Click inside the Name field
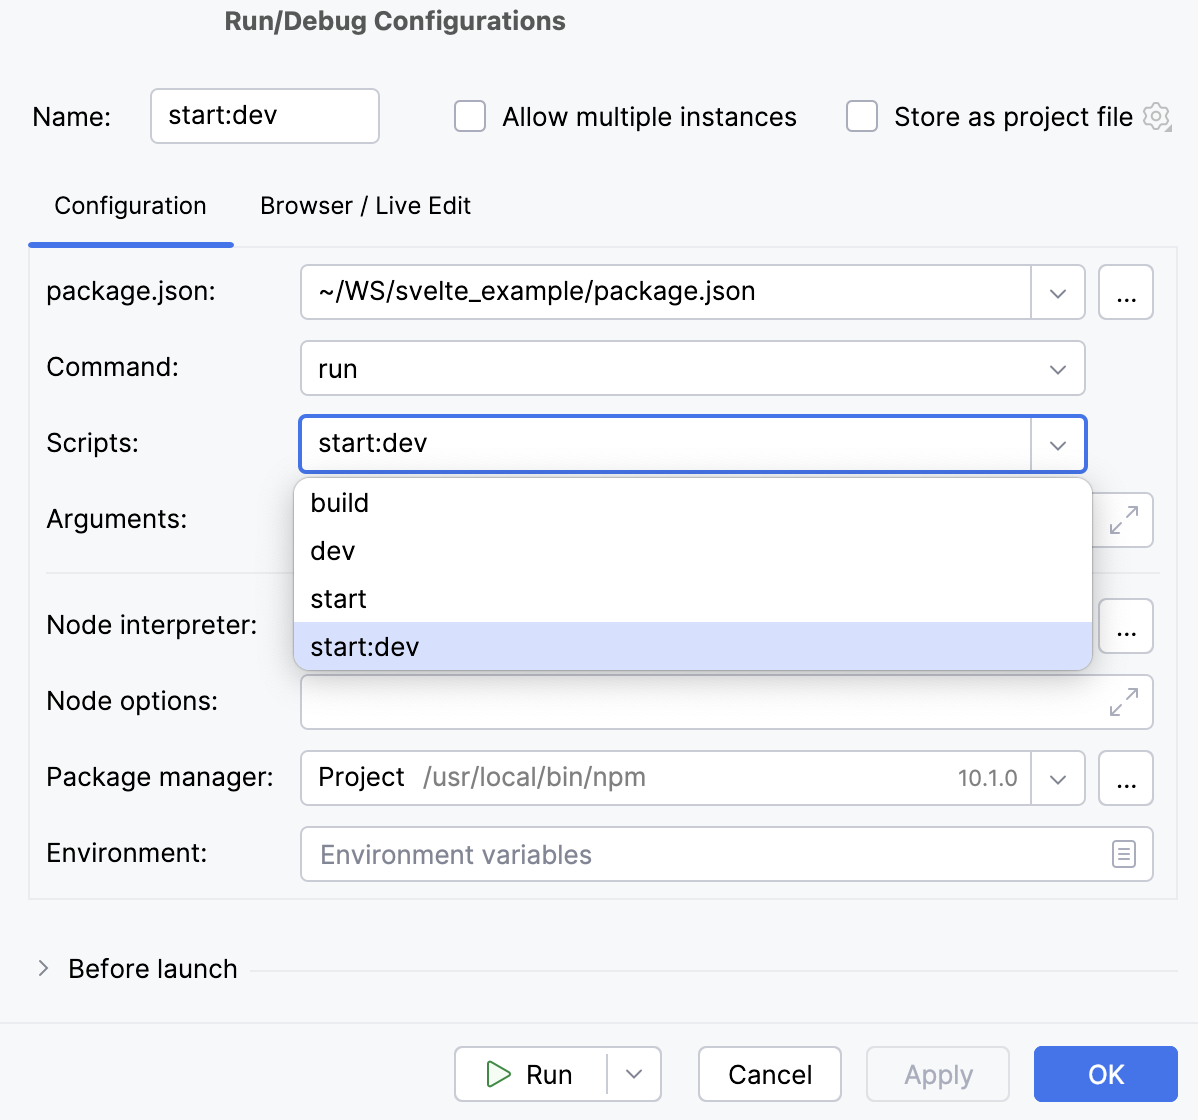Image resolution: width=1198 pixels, height=1120 pixels. (x=264, y=116)
